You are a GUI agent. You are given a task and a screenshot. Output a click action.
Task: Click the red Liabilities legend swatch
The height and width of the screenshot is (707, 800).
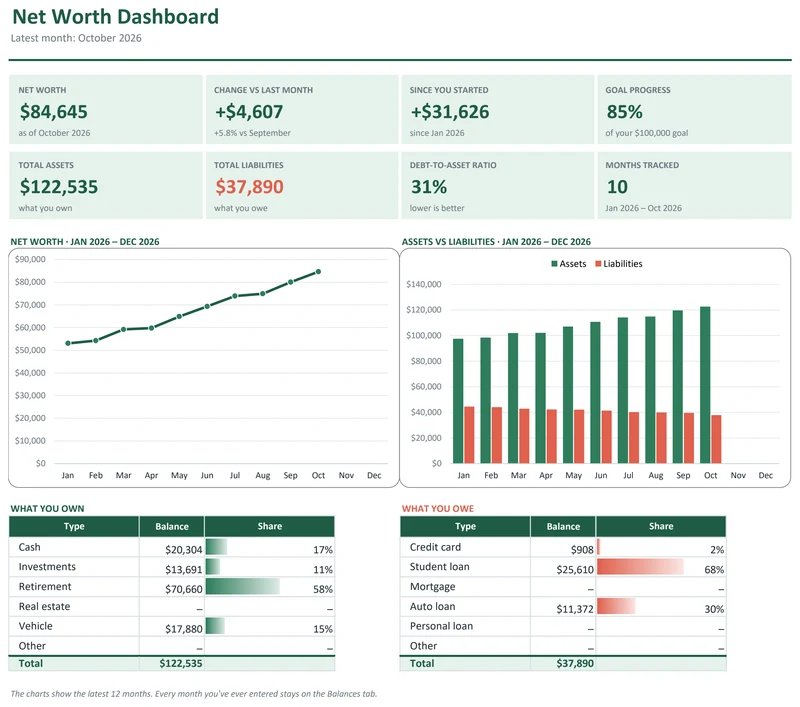coord(598,264)
